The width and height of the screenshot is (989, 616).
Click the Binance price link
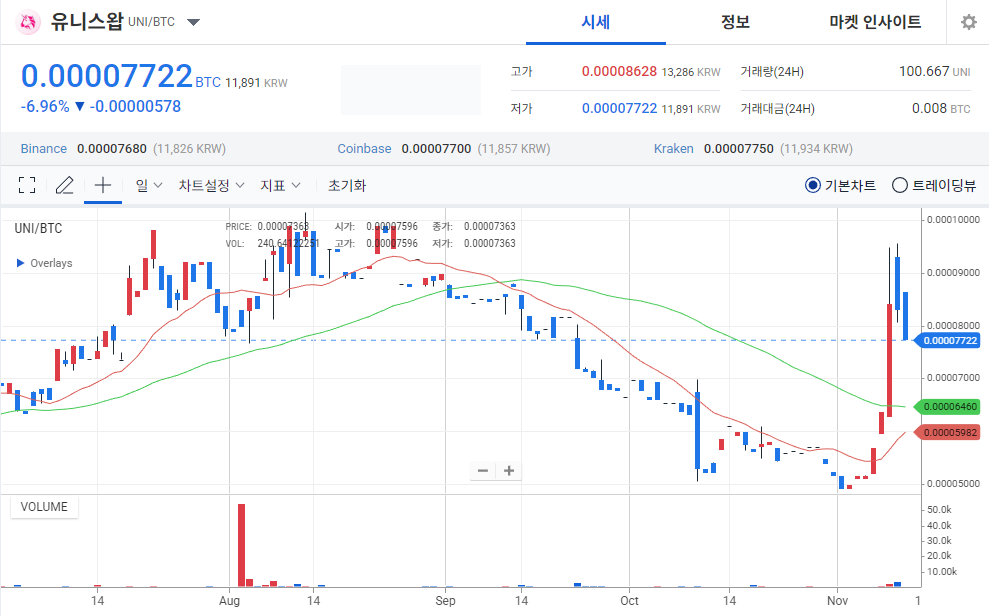coord(44,147)
